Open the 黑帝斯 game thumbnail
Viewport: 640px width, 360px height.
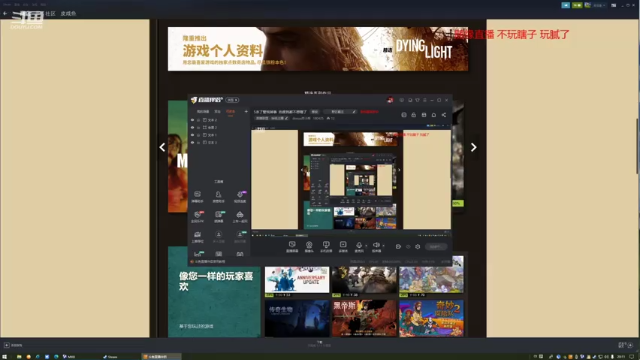tap(364, 318)
